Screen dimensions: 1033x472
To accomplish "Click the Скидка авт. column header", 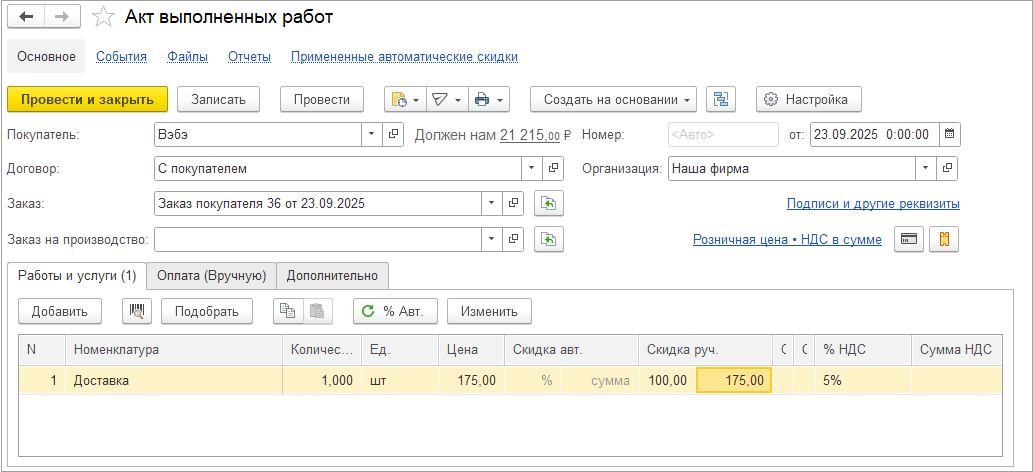I will (571, 350).
